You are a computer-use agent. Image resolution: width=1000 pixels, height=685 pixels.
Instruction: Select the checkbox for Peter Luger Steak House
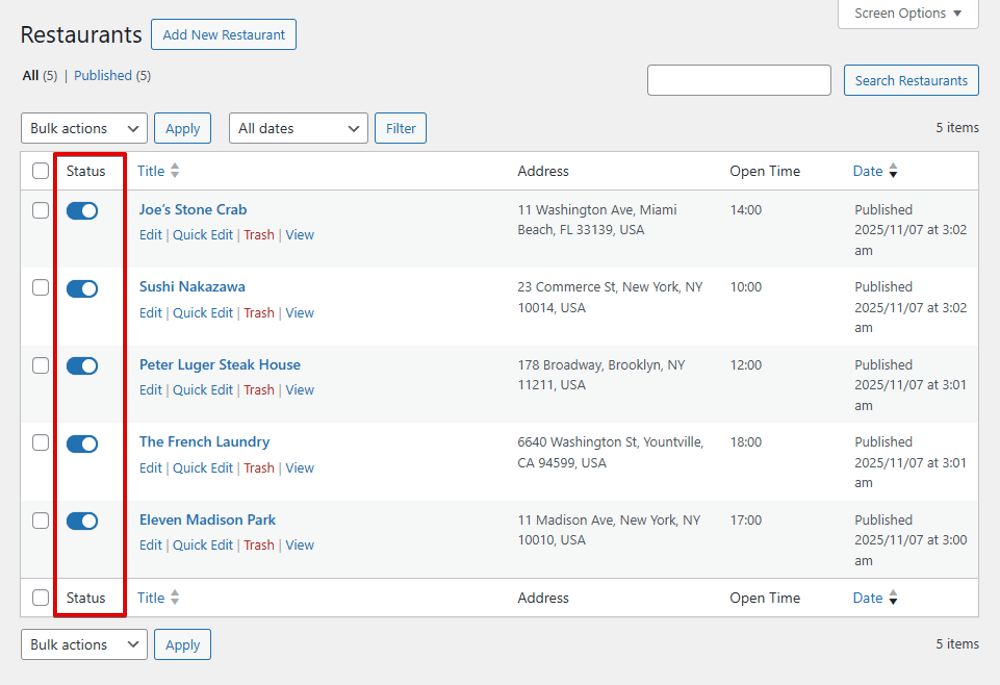pyautogui.click(x=40, y=365)
